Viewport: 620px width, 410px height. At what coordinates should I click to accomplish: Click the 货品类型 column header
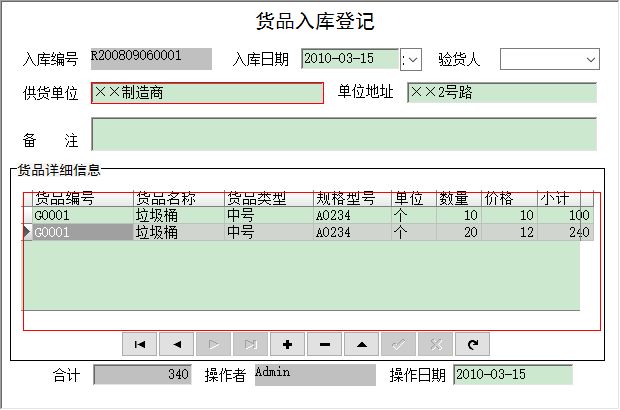pos(269,198)
